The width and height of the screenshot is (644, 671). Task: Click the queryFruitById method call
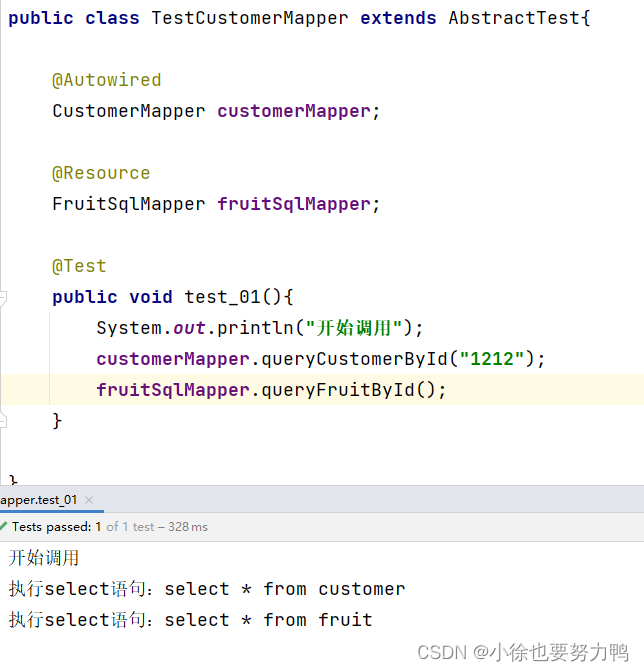pyautogui.click(x=338, y=390)
